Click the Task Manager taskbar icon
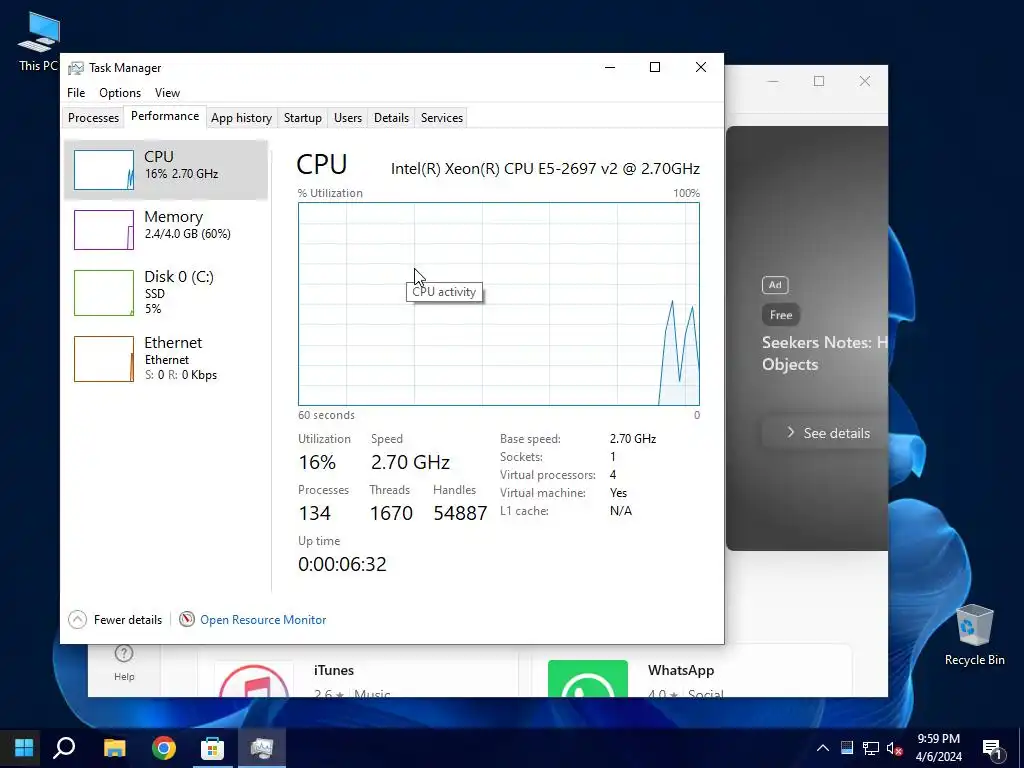The width and height of the screenshot is (1024, 768). coord(261,748)
